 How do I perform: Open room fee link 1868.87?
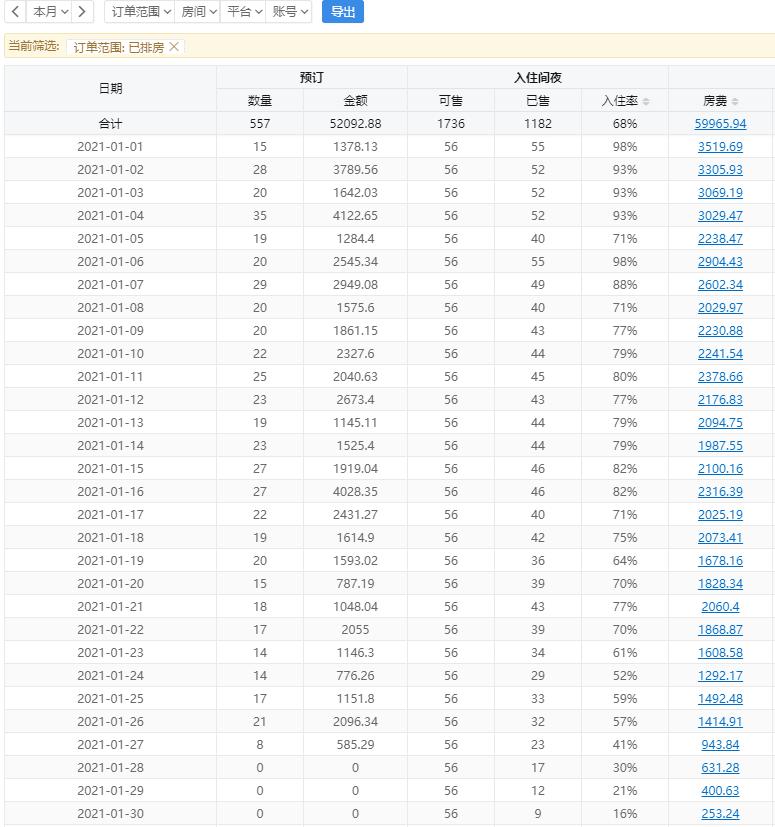tap(720, 630)
